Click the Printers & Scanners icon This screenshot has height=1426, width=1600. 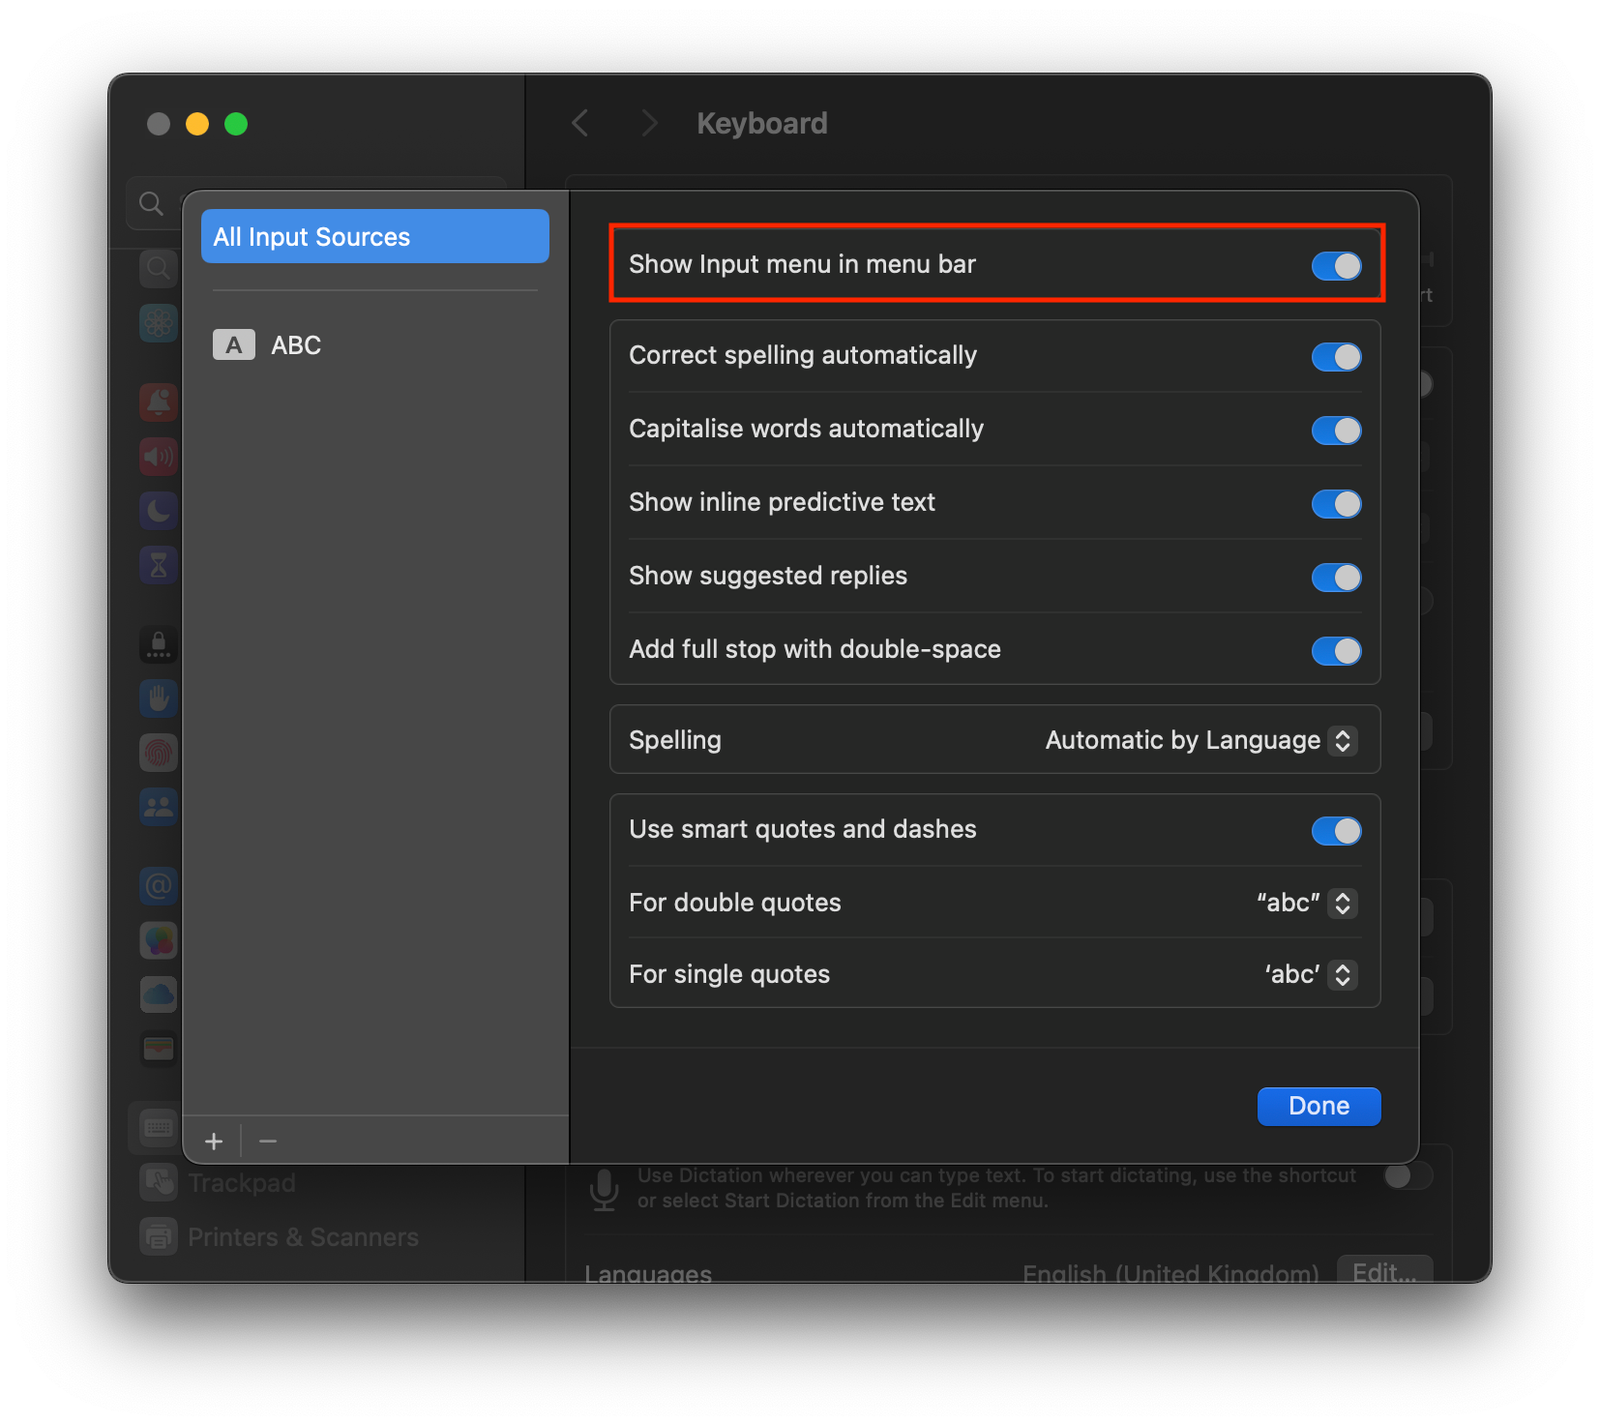[x=158, y=1237]
